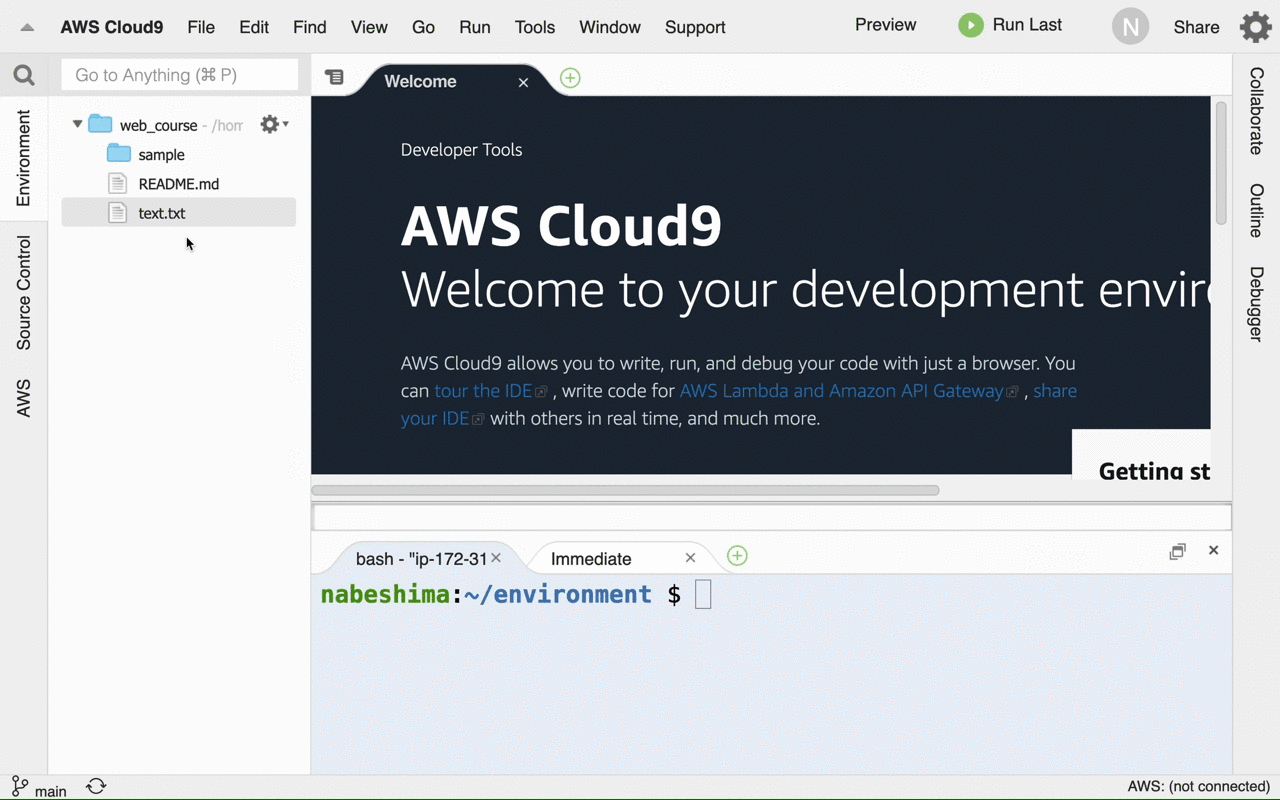1280x800 pixels.
Task: Close the console panel
Action: pos(1213,550)
